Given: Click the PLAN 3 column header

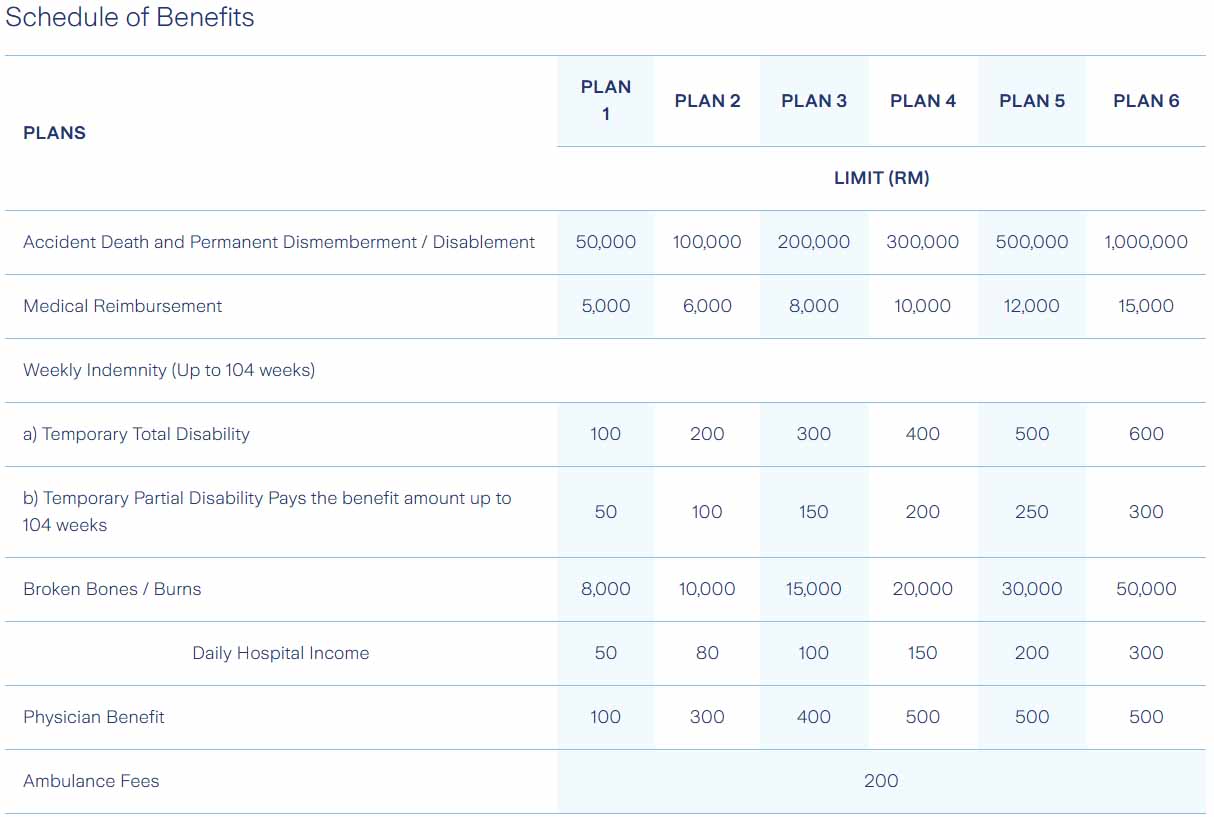Looking at the screenshot, I should point(813,101).
